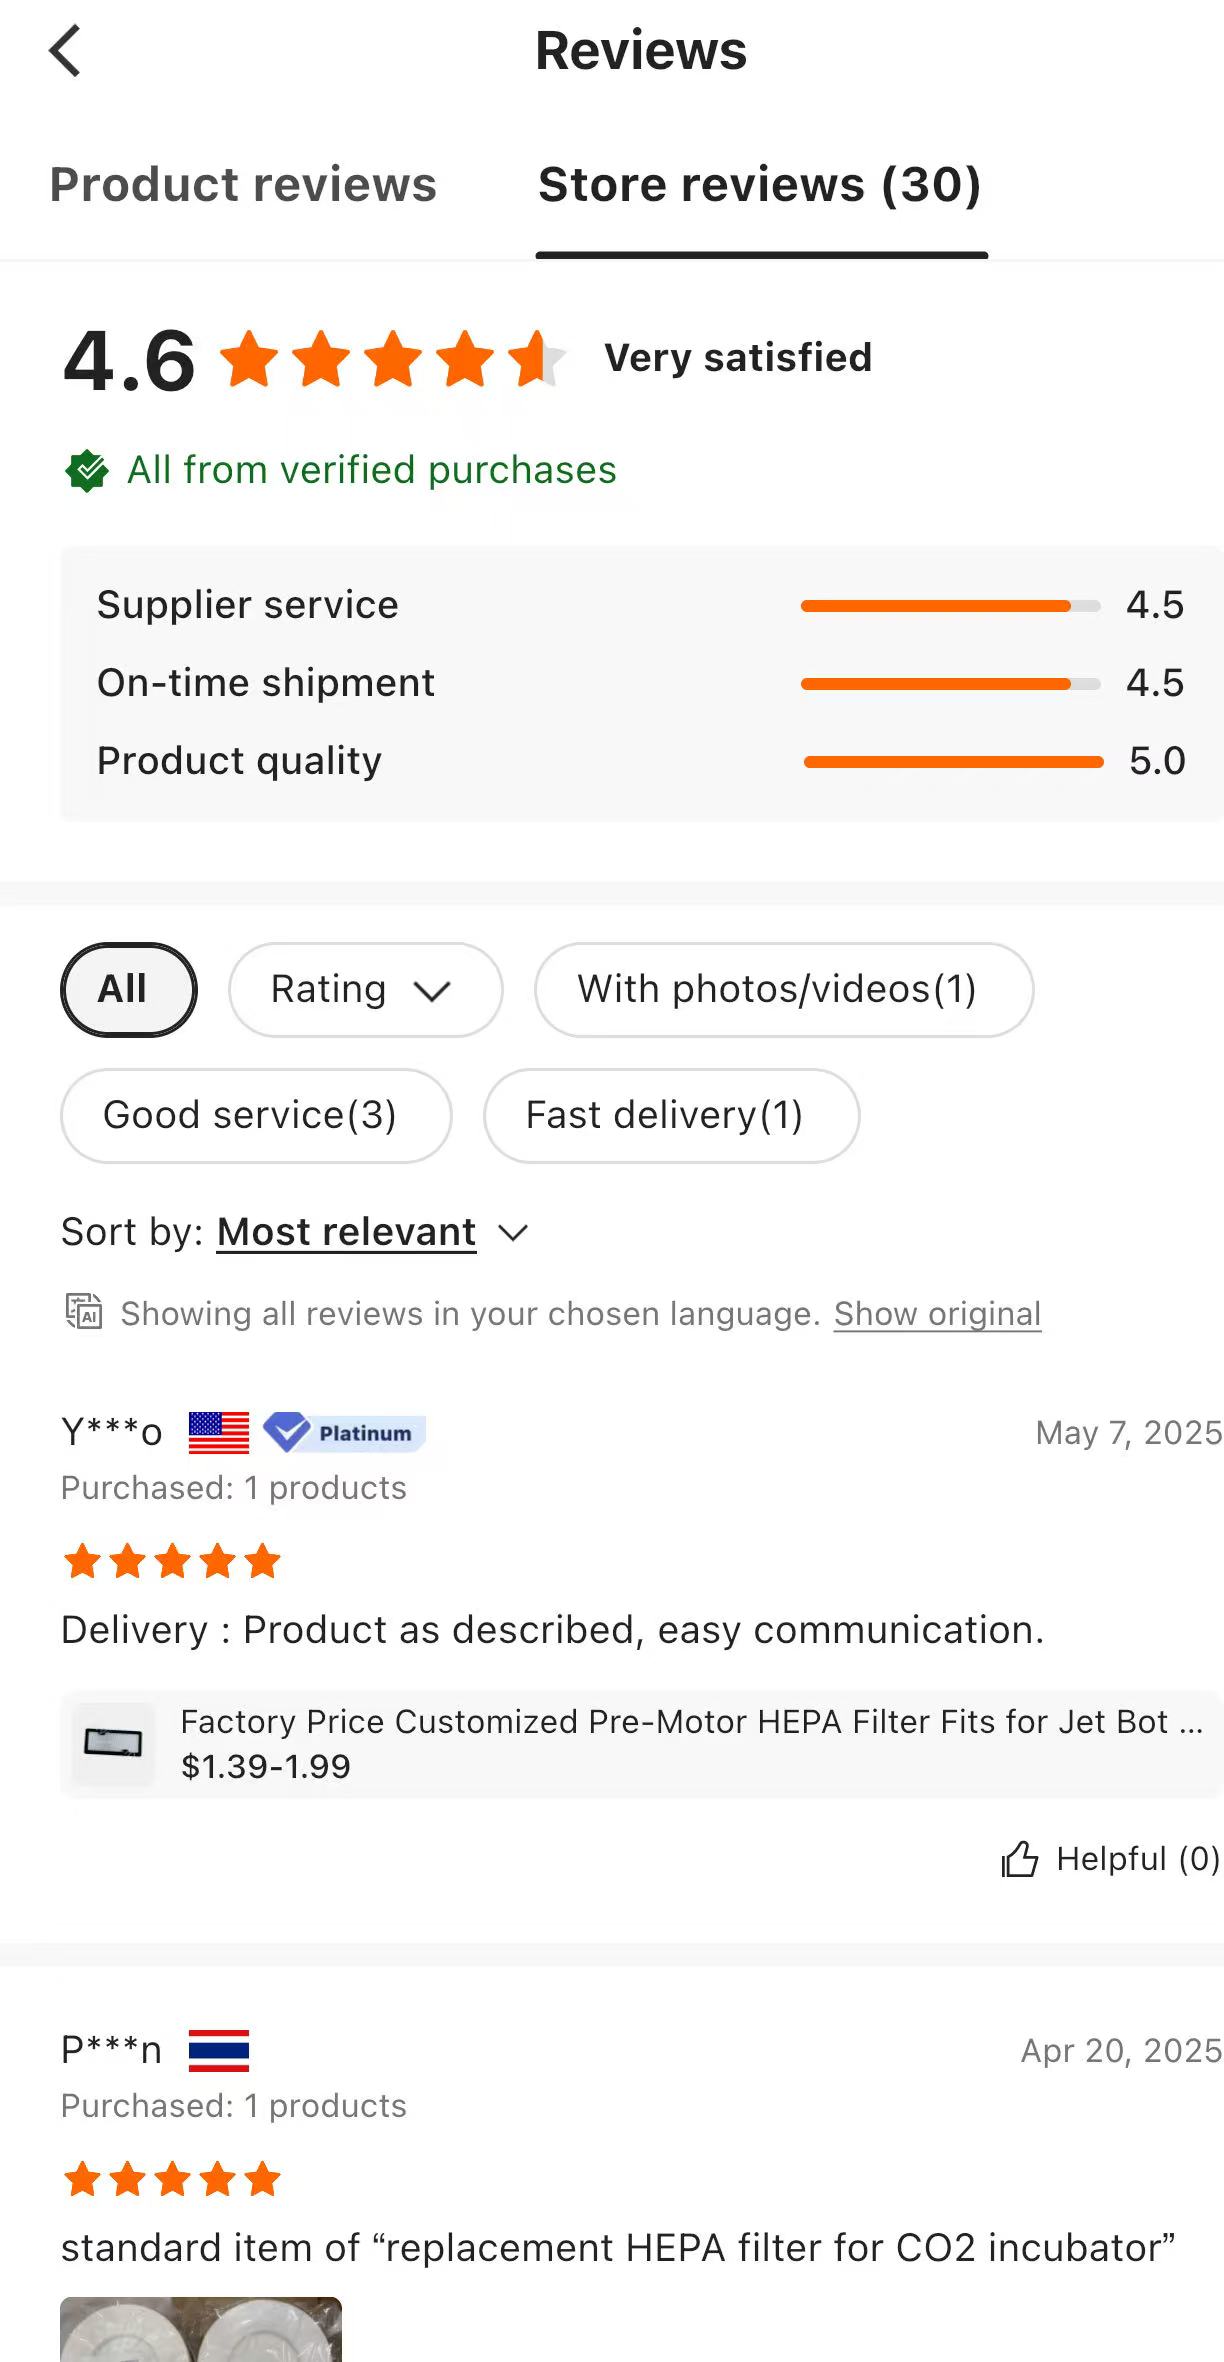Open the Rating filter dropdown

coord(364,989)
